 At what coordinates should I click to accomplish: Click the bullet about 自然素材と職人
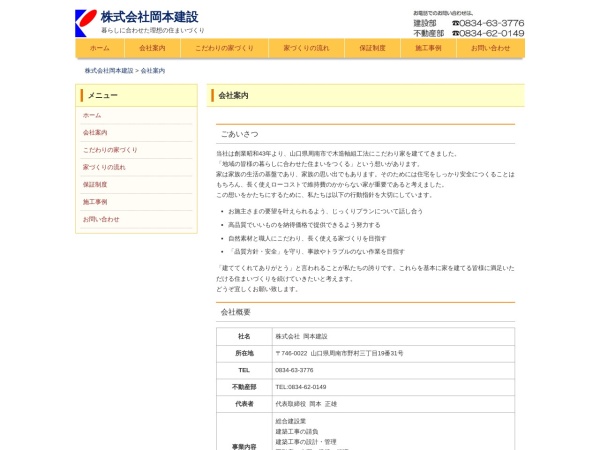point(307,239)
